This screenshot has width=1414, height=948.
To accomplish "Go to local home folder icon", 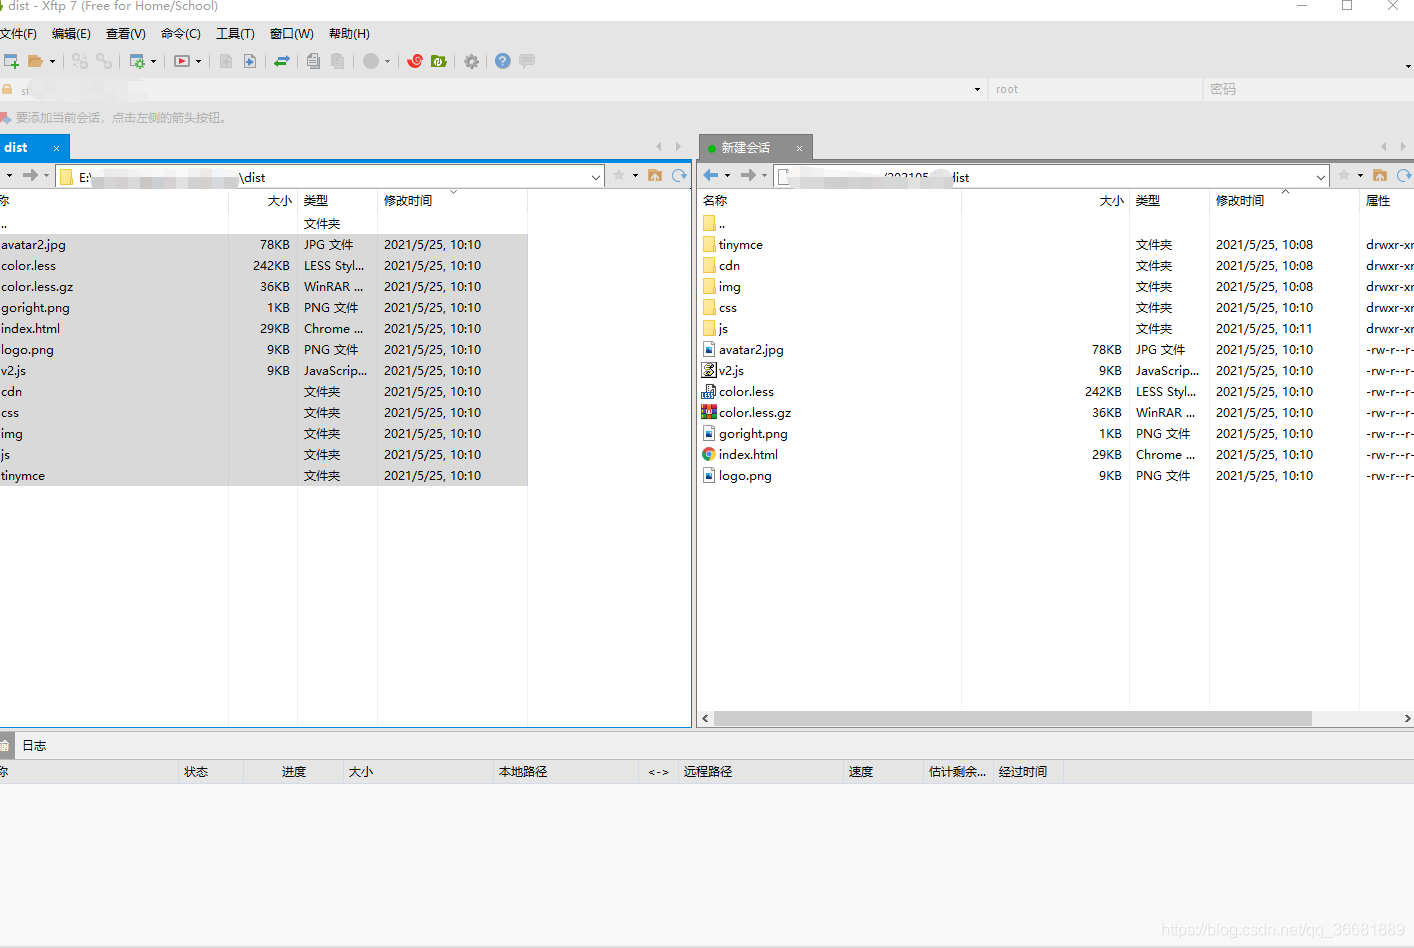I will (x=655, y=175).
